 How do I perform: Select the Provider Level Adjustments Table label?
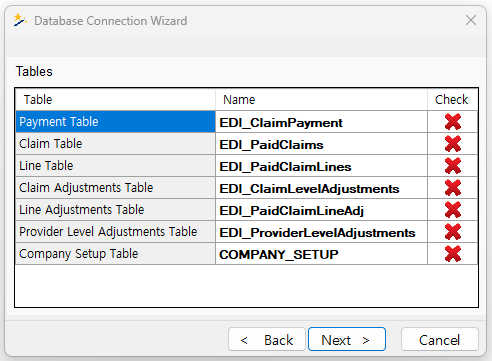(x=115, y=232)
